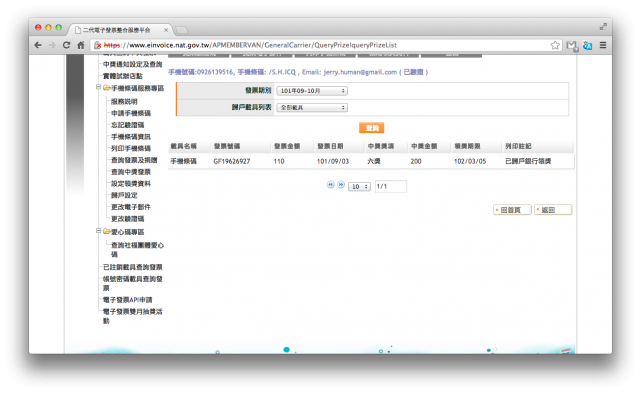
Task: Click the 六獎 prize cell
Action: (x=374, y=161)
